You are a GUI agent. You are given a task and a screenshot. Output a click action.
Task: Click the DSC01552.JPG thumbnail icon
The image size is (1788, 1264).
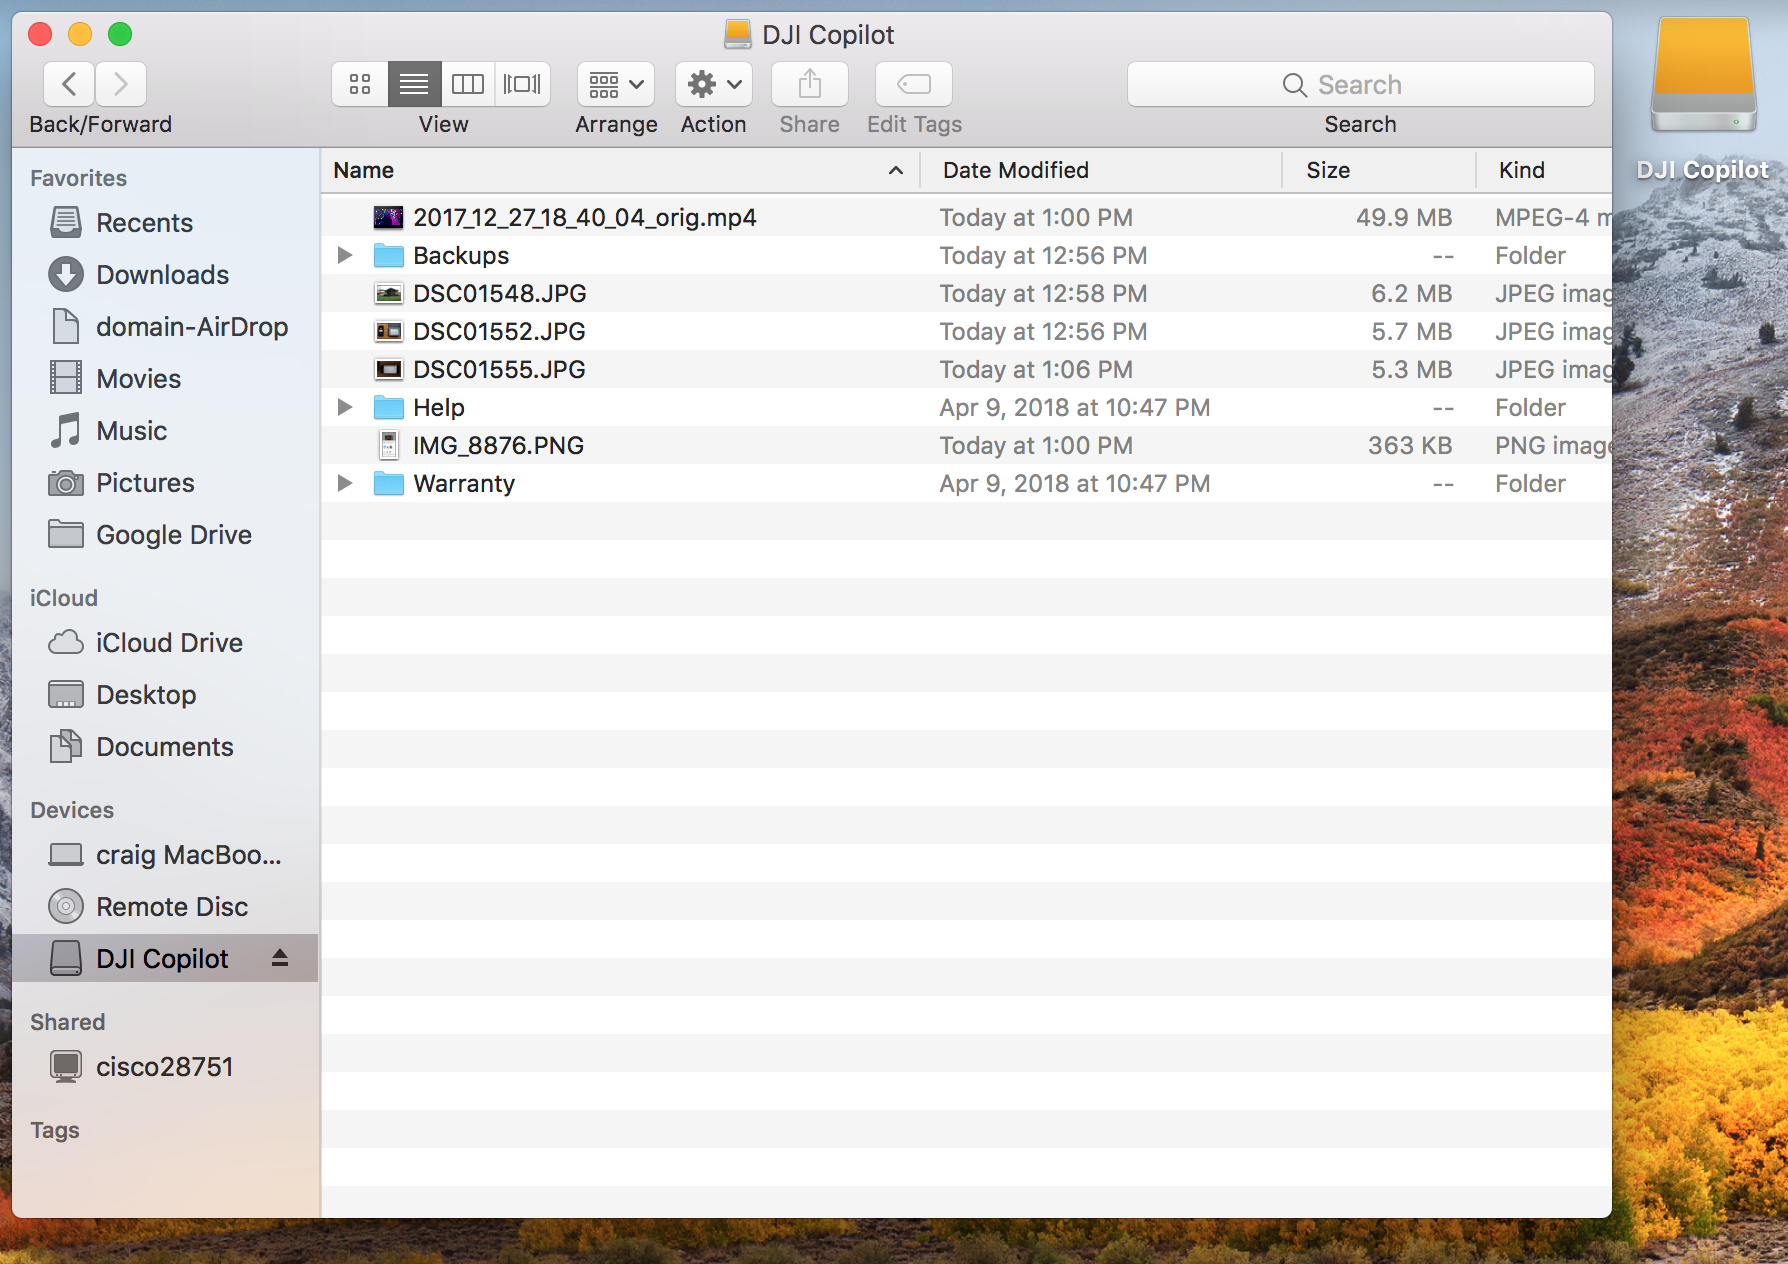(x=388, y=331)
